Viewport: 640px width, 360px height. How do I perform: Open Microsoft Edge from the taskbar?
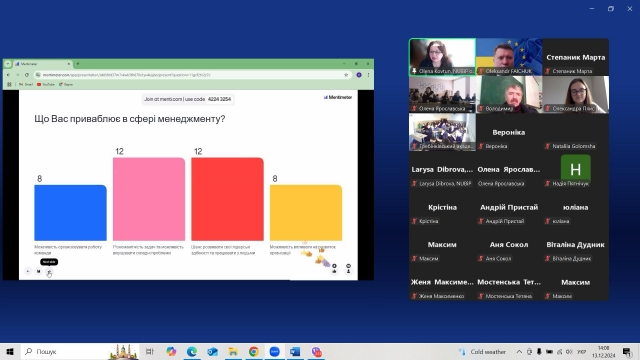click(192, 351)
